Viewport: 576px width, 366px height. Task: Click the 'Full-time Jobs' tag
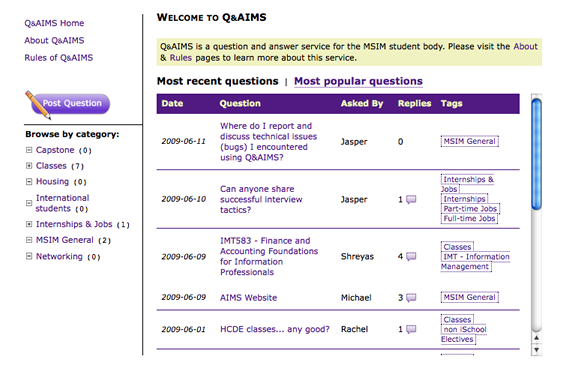coord(469,218)
